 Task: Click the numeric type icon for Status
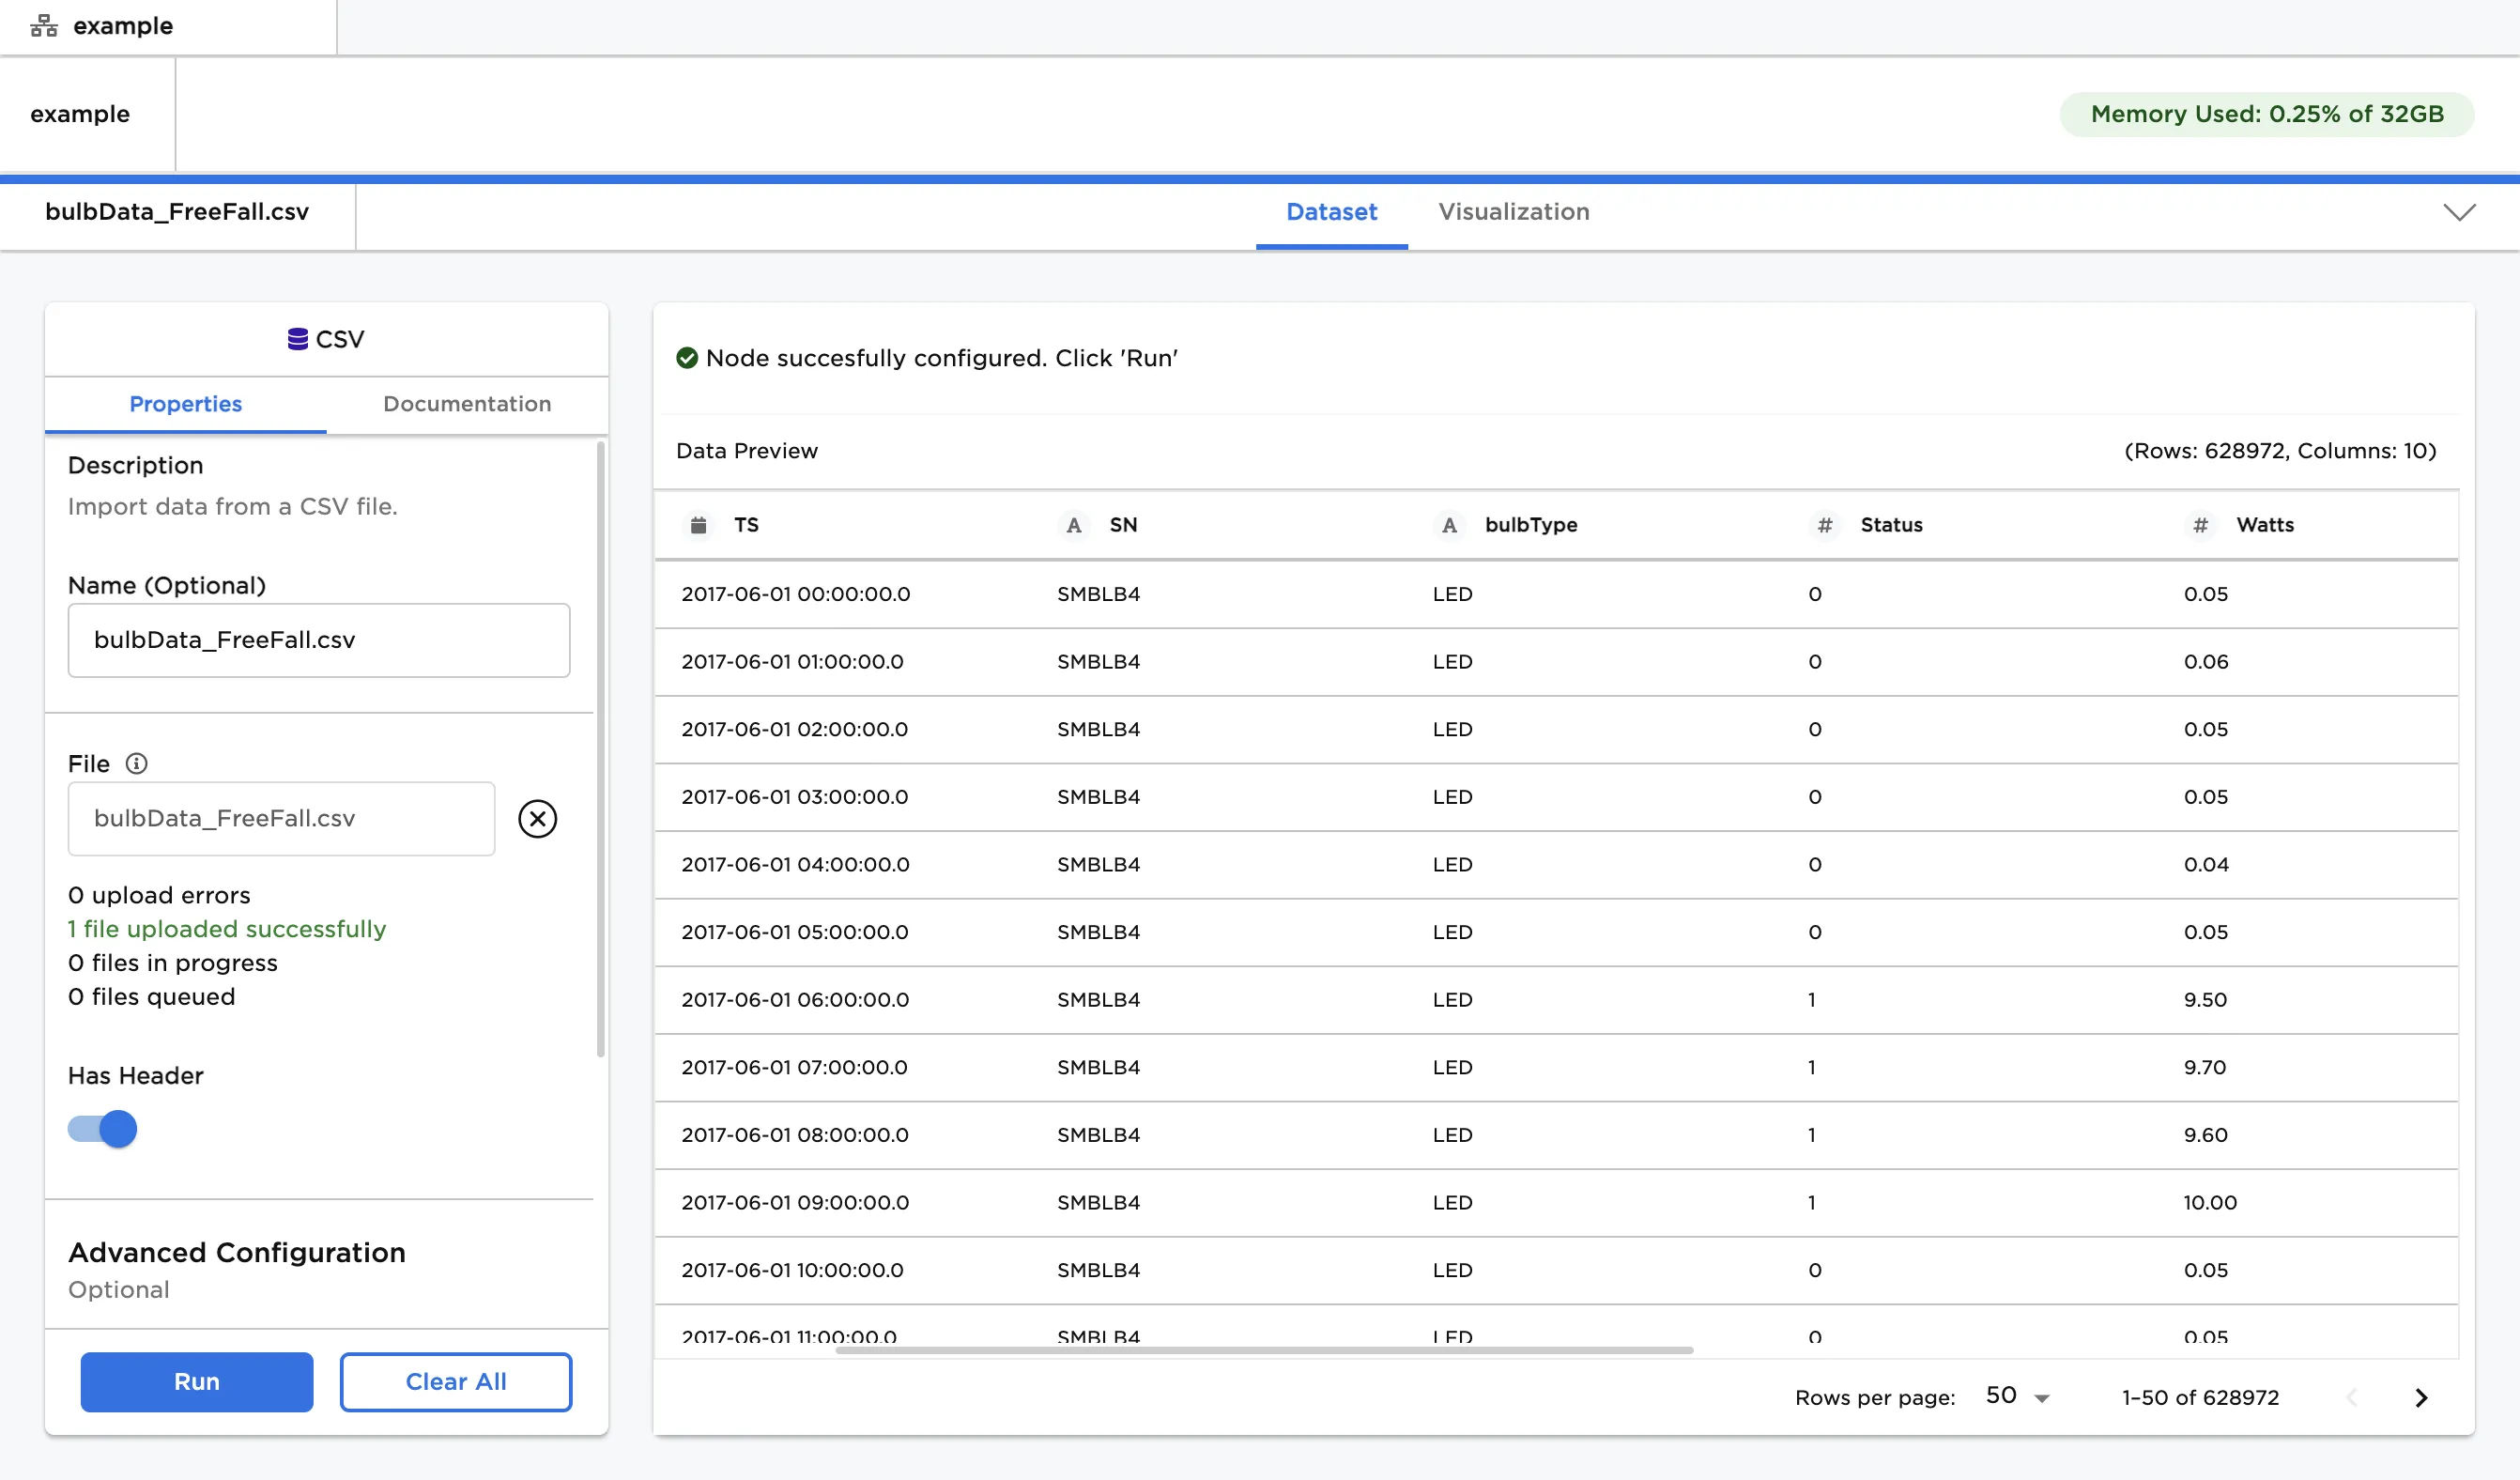click(x=1825, y=525)
